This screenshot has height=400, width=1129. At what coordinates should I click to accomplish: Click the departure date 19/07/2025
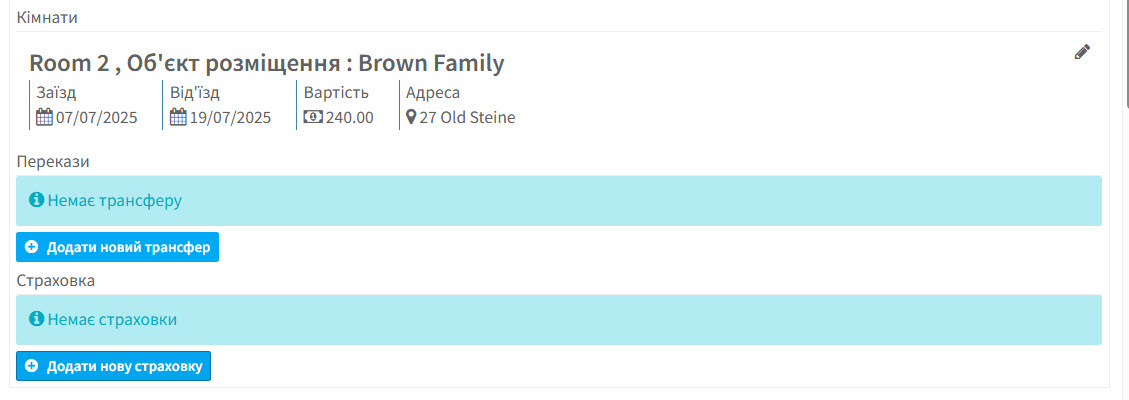tap(230, 117)
